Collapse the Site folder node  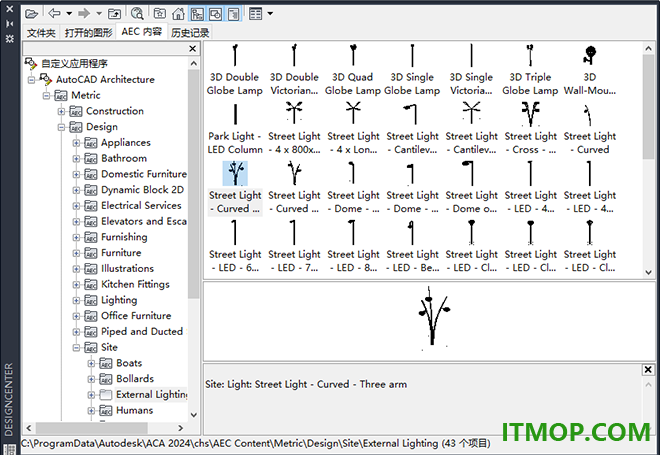76,348
